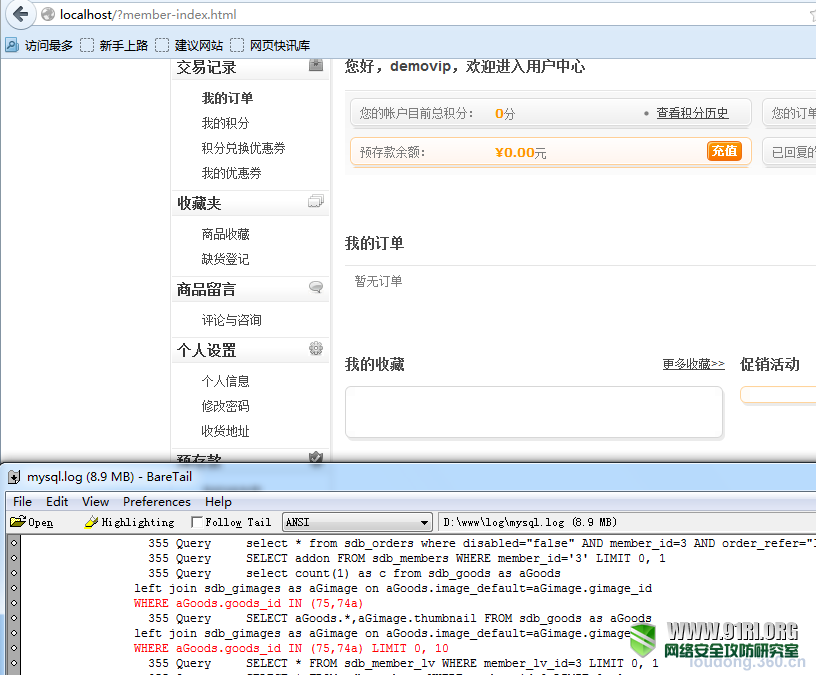The width and height of the screenshot is (816, 675).
Task: Click the 查看积分历史 link
Action: coord(692,113)
